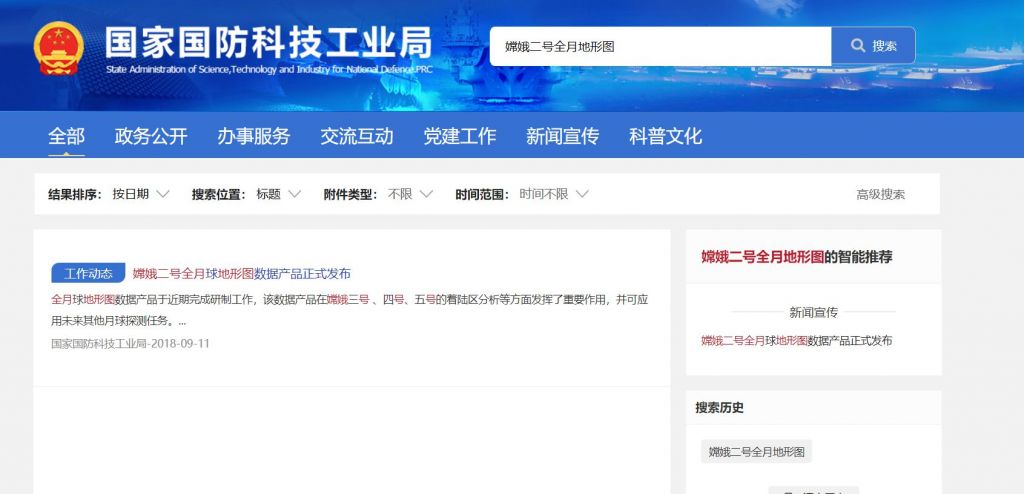Click the 搜索位置 label

(x=219, y=194)
